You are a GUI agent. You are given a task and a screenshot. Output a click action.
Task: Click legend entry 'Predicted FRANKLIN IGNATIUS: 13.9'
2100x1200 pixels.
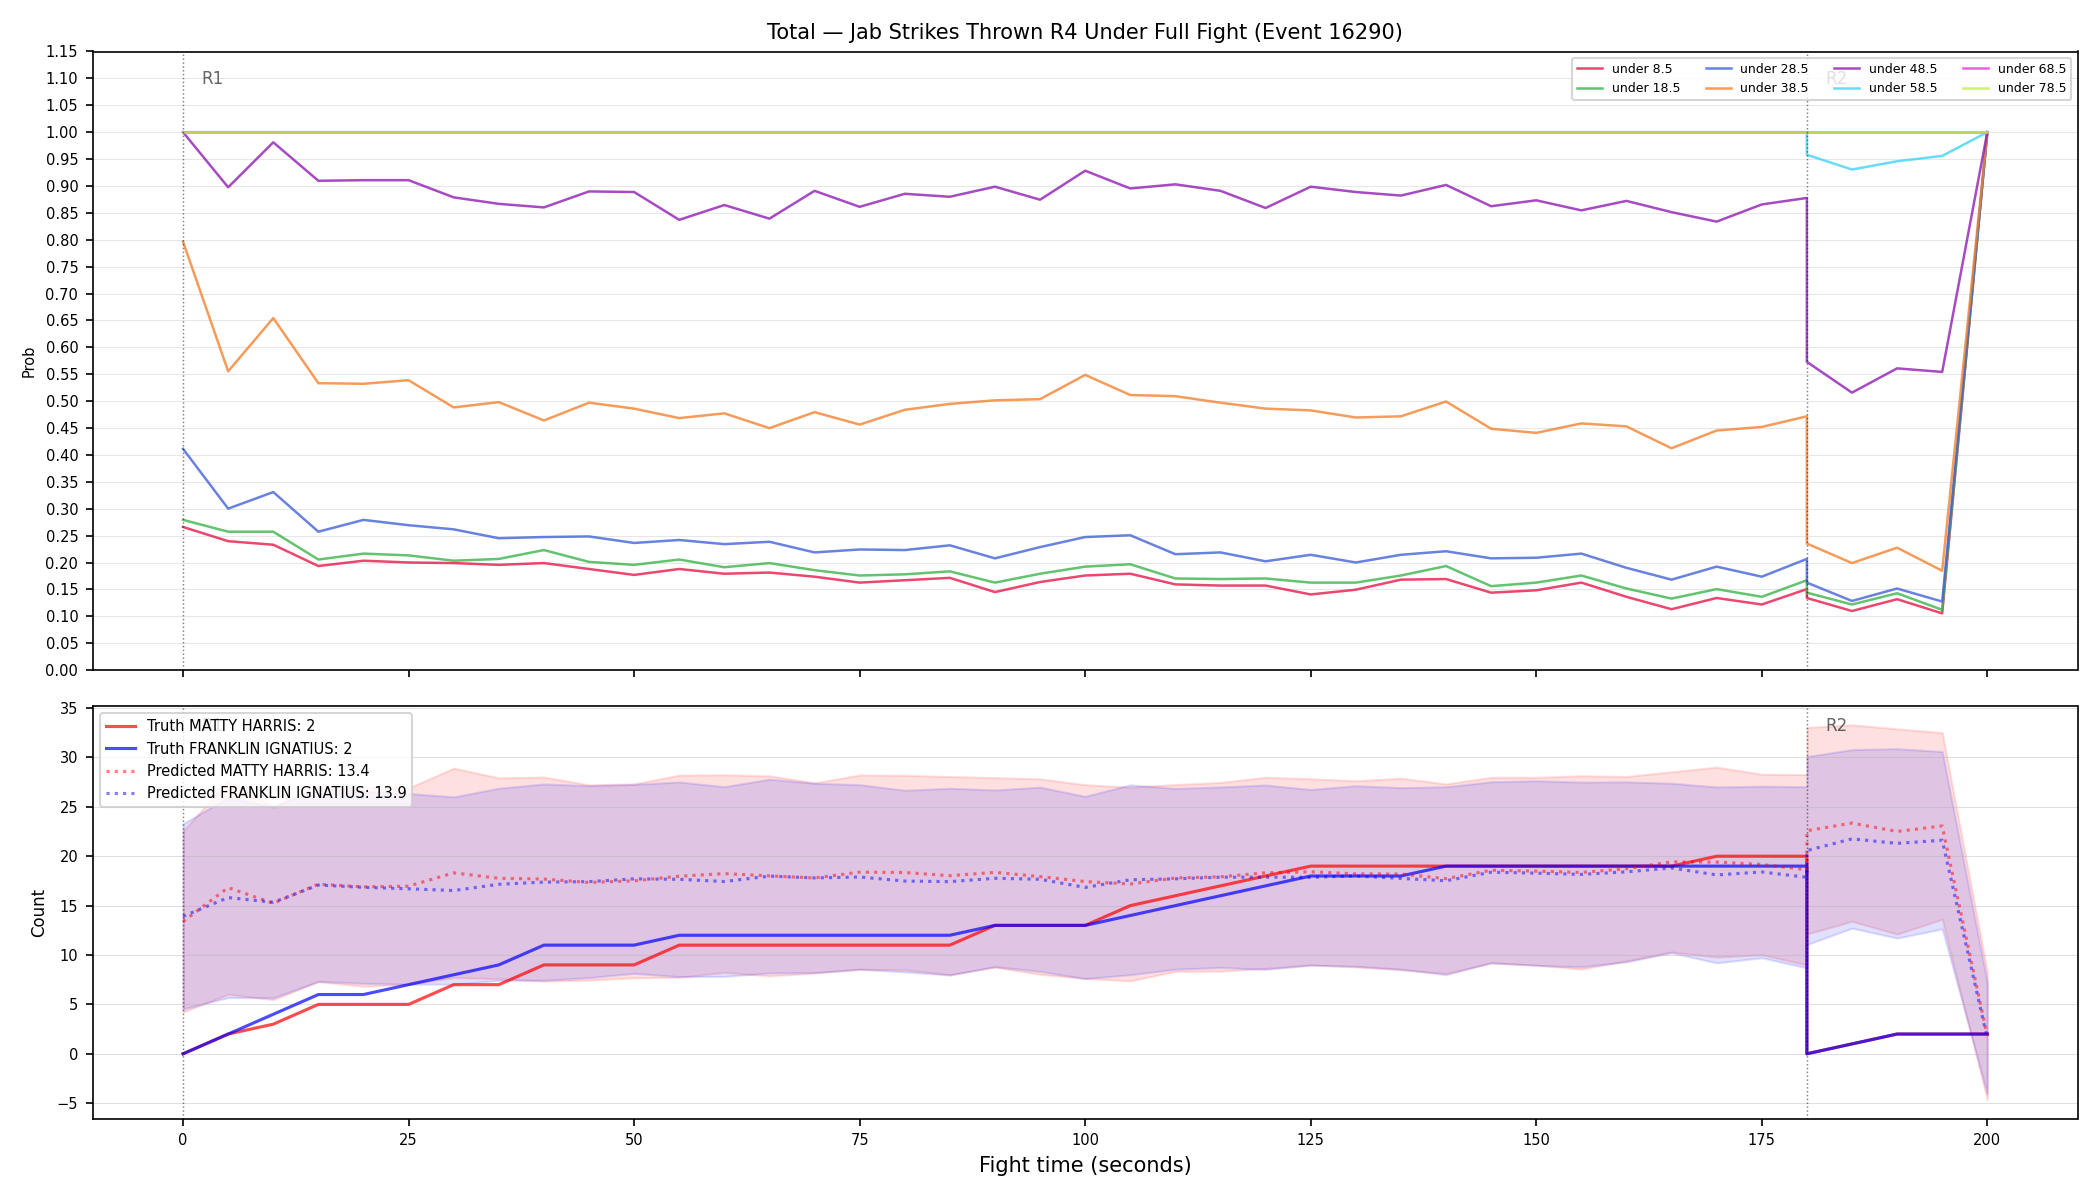pyautogui.click(x=255, y=793)
